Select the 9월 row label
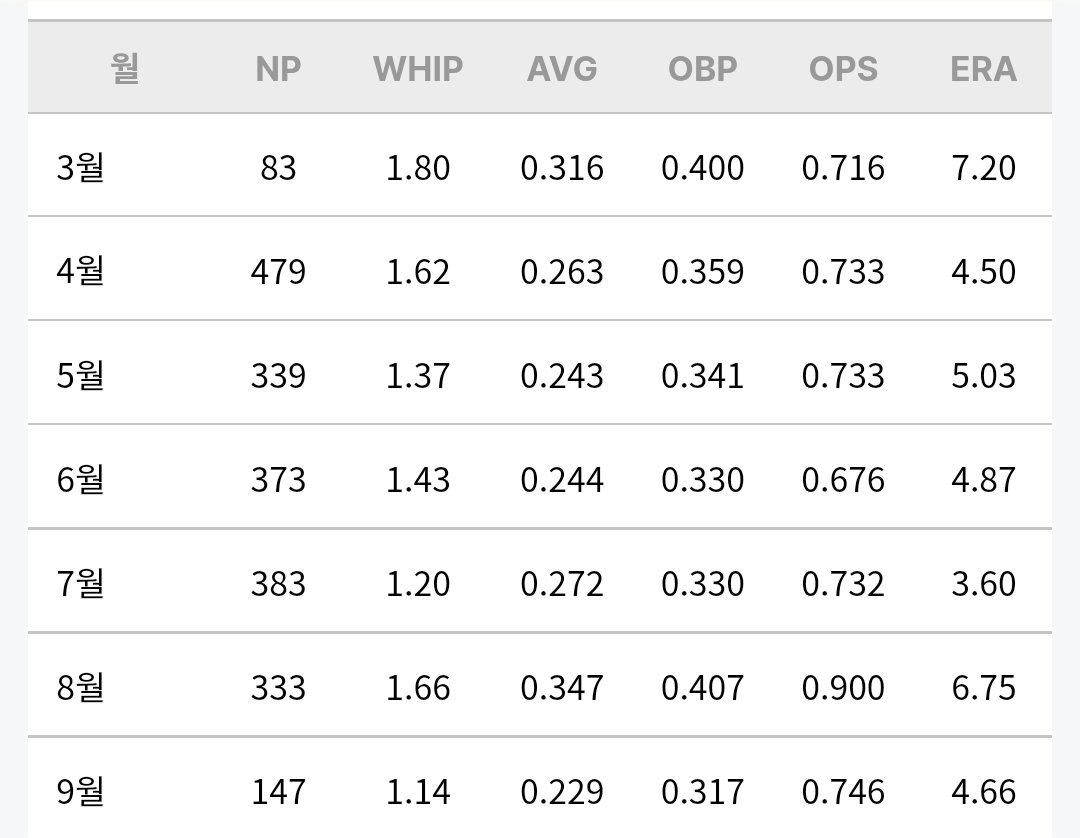 pos(81,791)
